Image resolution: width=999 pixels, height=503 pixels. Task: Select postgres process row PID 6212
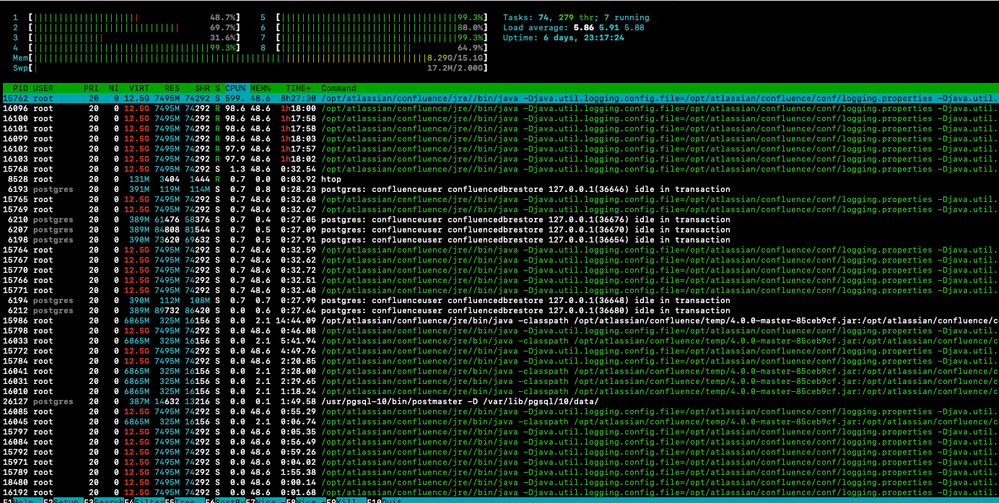point(500,311)
